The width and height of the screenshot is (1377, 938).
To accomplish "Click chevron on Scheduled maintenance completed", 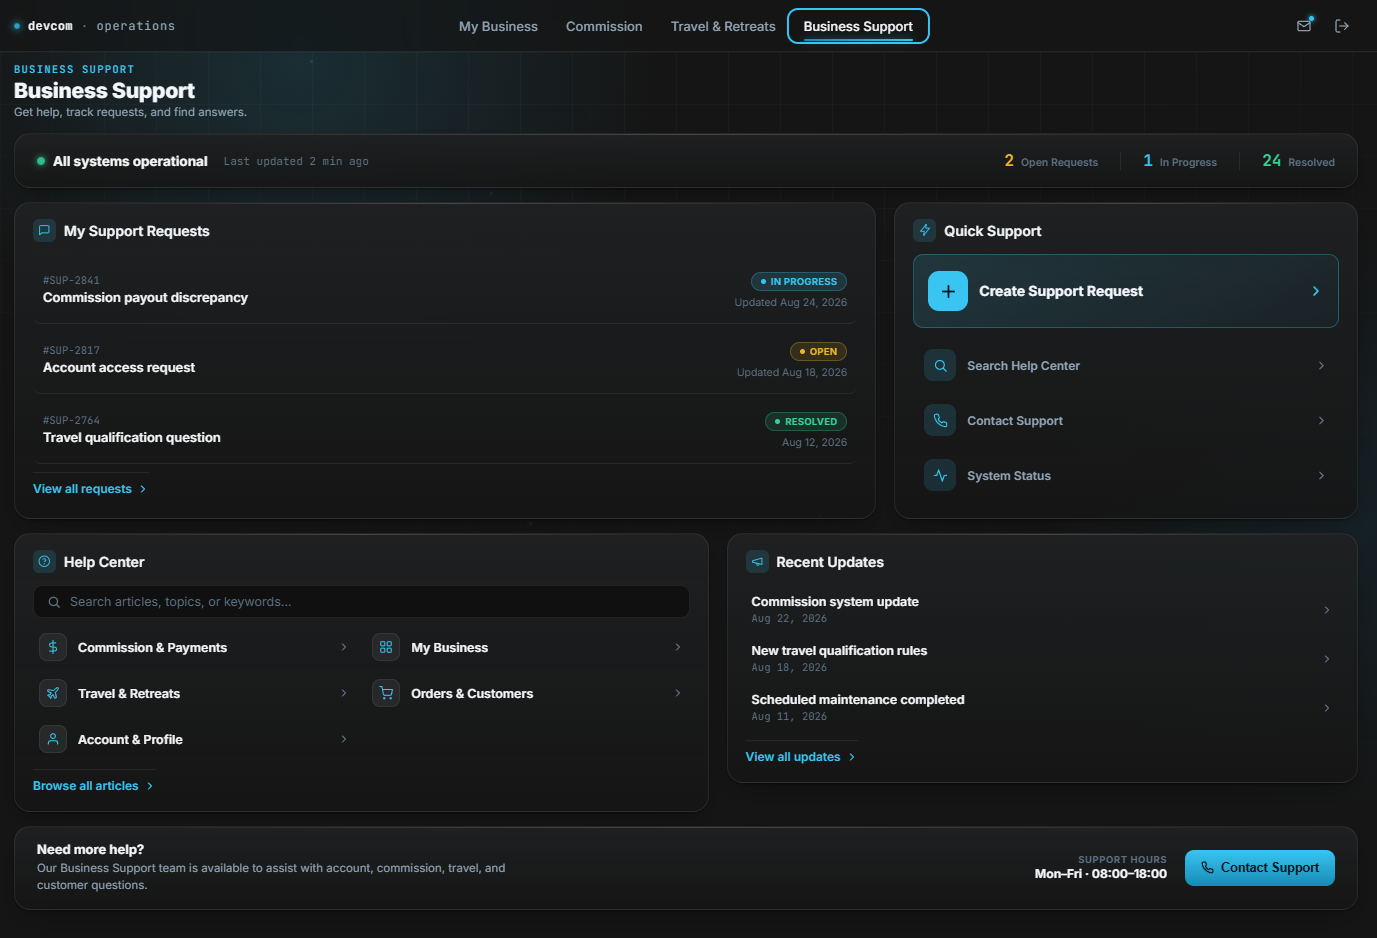I will [x=1327, y=708].
